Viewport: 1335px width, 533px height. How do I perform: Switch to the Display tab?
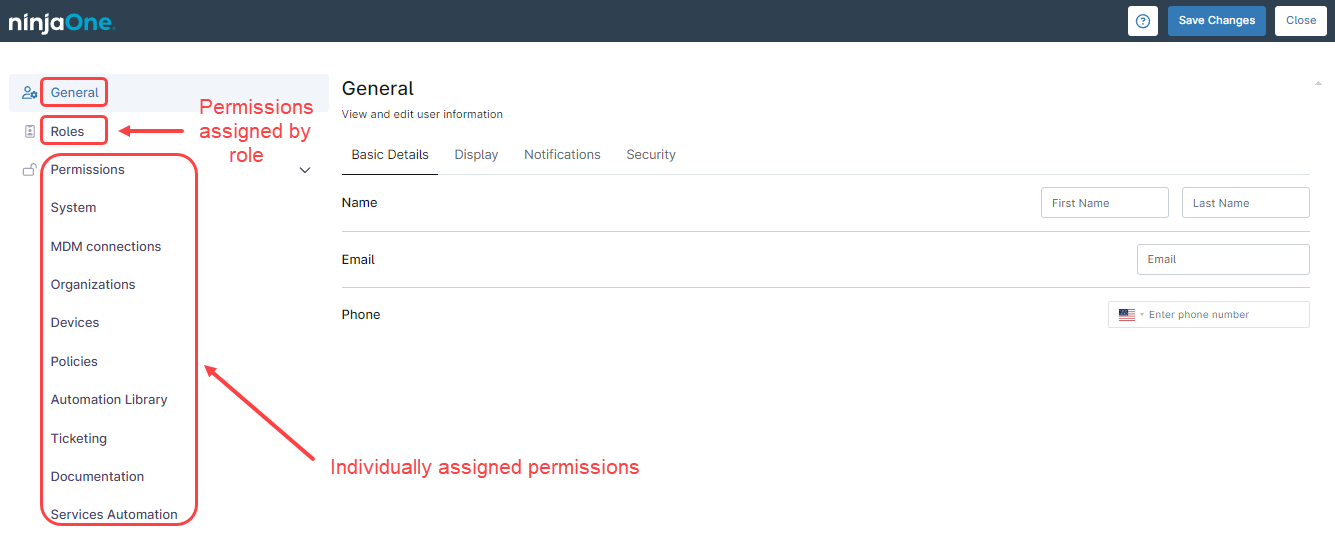476,155
